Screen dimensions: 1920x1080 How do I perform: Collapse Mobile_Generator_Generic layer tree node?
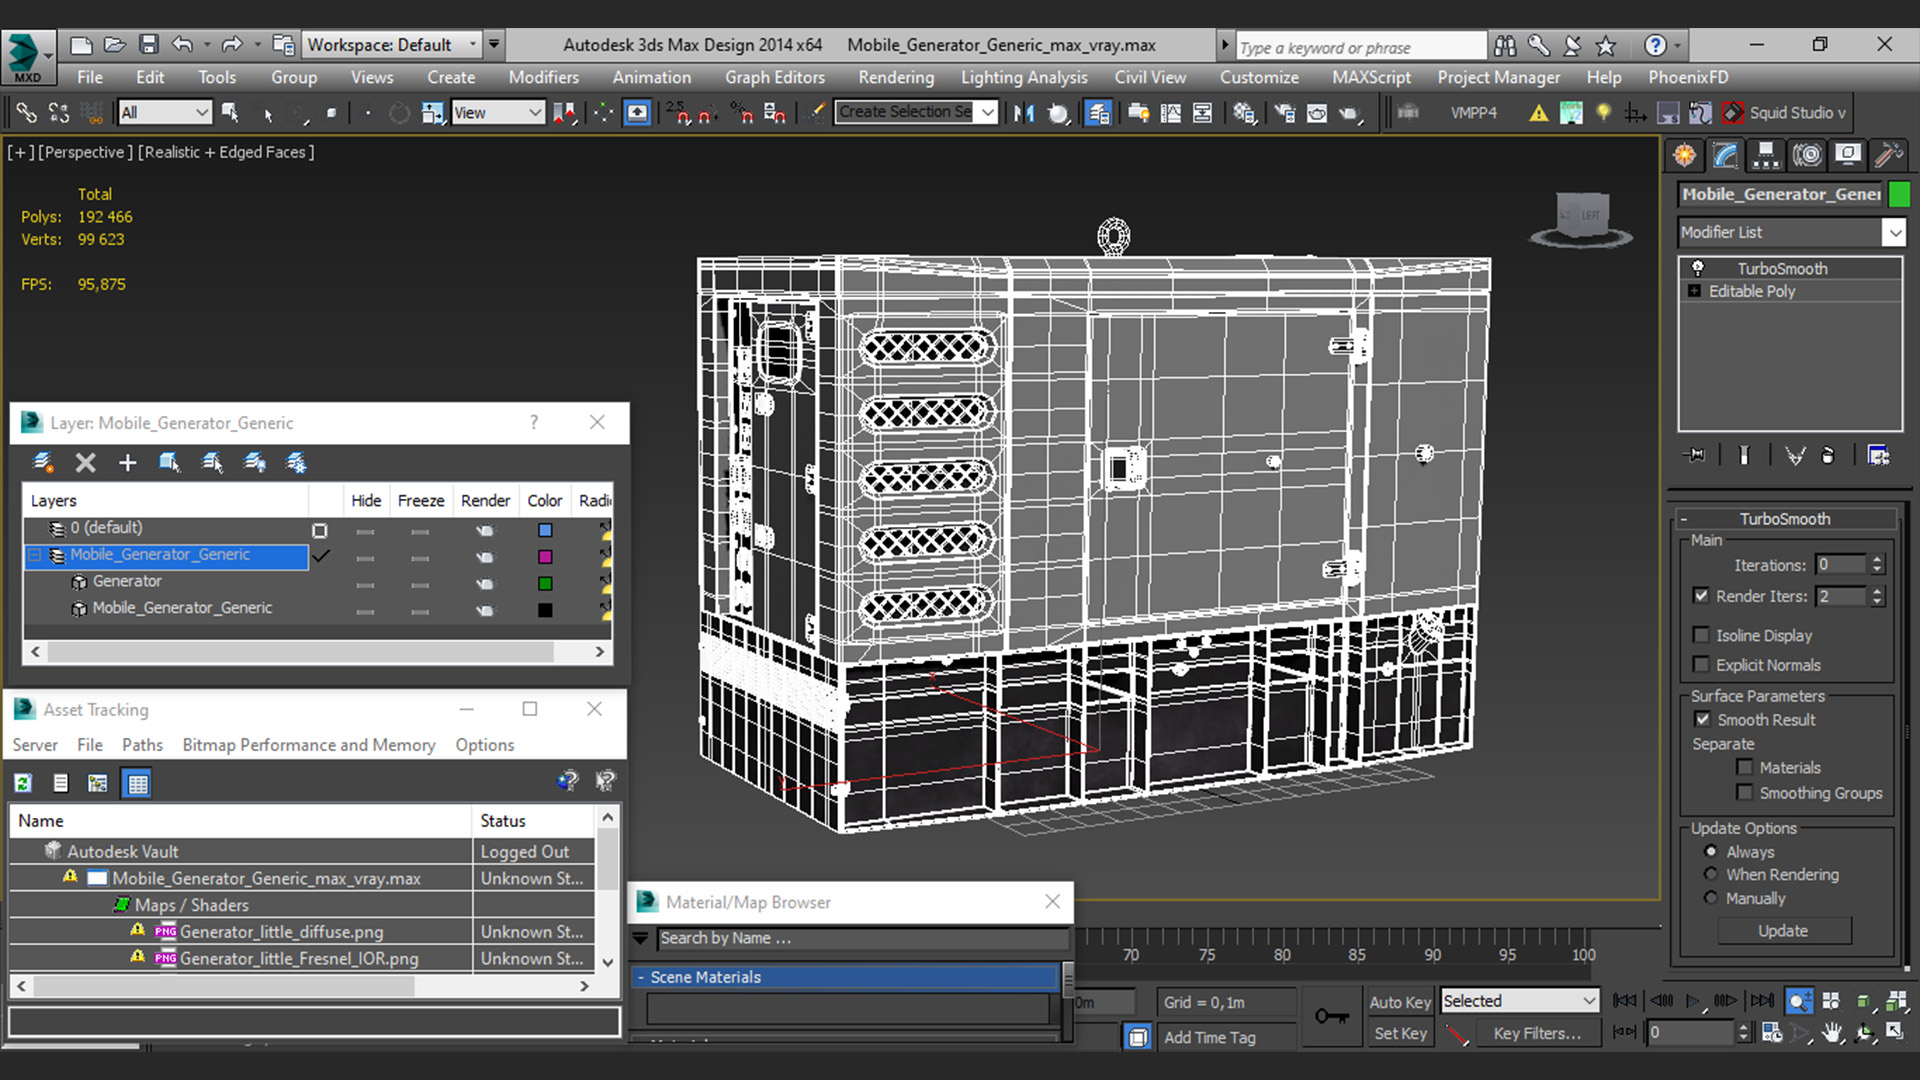[x=34, y=555]
